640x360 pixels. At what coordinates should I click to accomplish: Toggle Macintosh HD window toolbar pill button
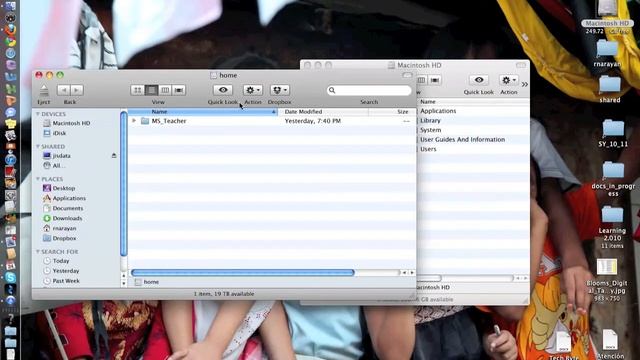click(521, 65)
